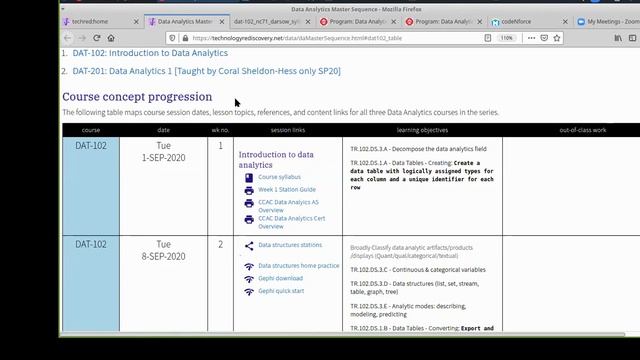Click the 'session links' column header
Viewport: 640px width, 360px height.
pos(288,130)
